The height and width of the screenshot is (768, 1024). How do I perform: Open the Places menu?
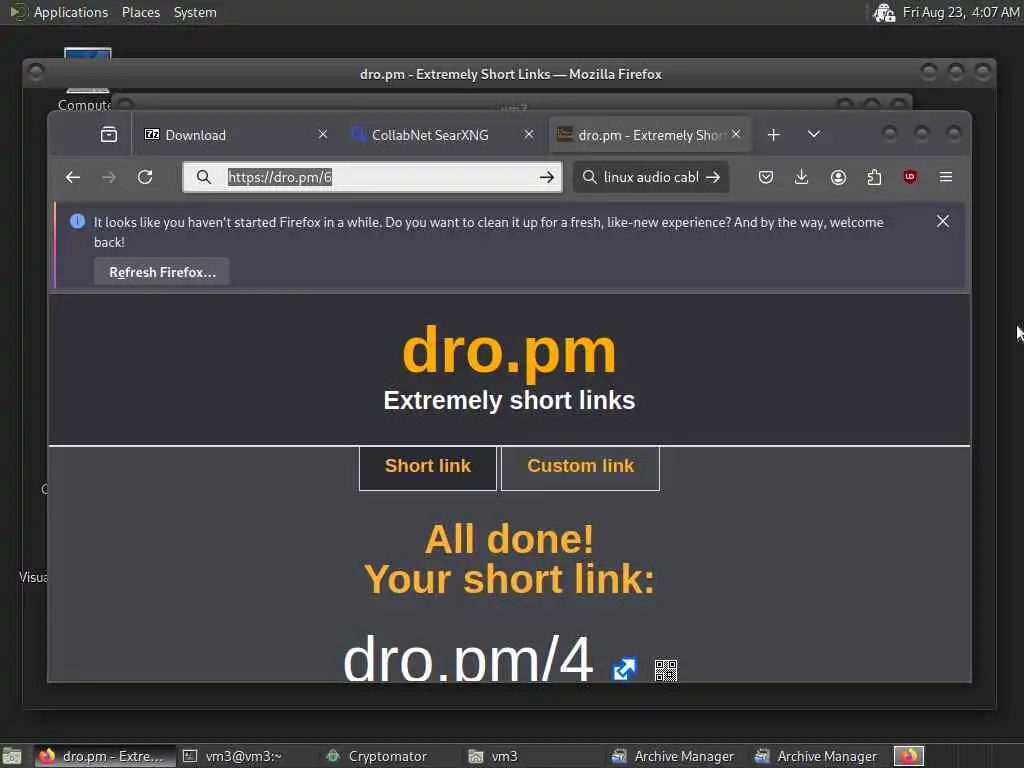click(140, 12)
